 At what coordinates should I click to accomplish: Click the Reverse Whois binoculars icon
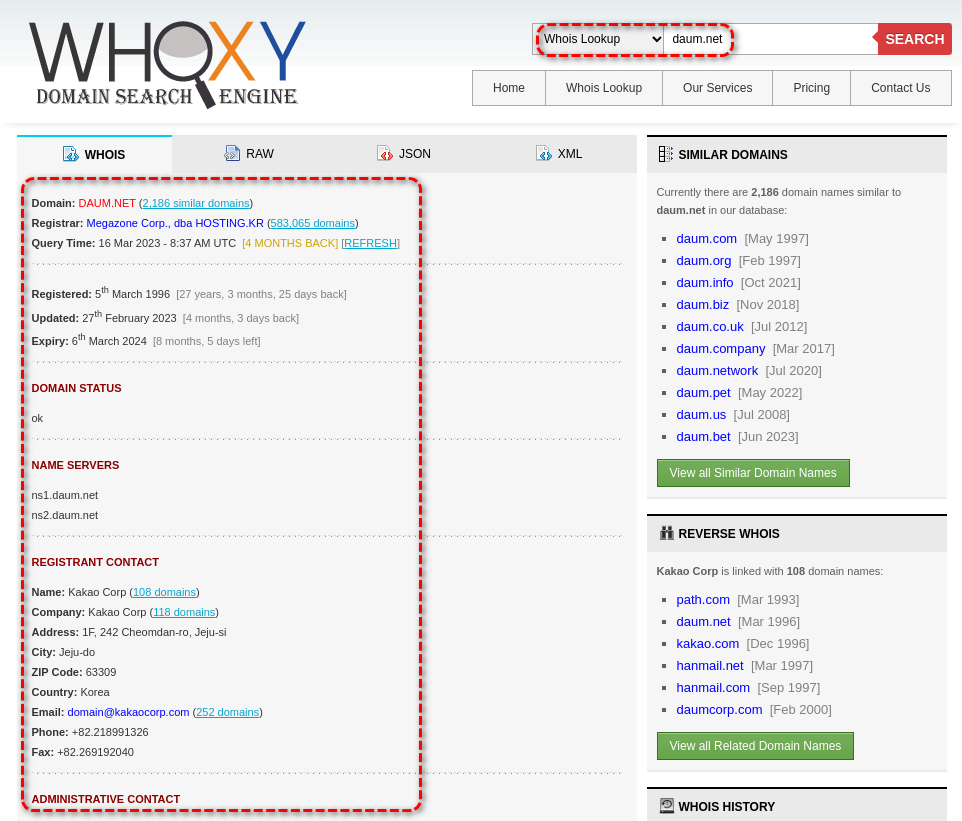point(666,533)
